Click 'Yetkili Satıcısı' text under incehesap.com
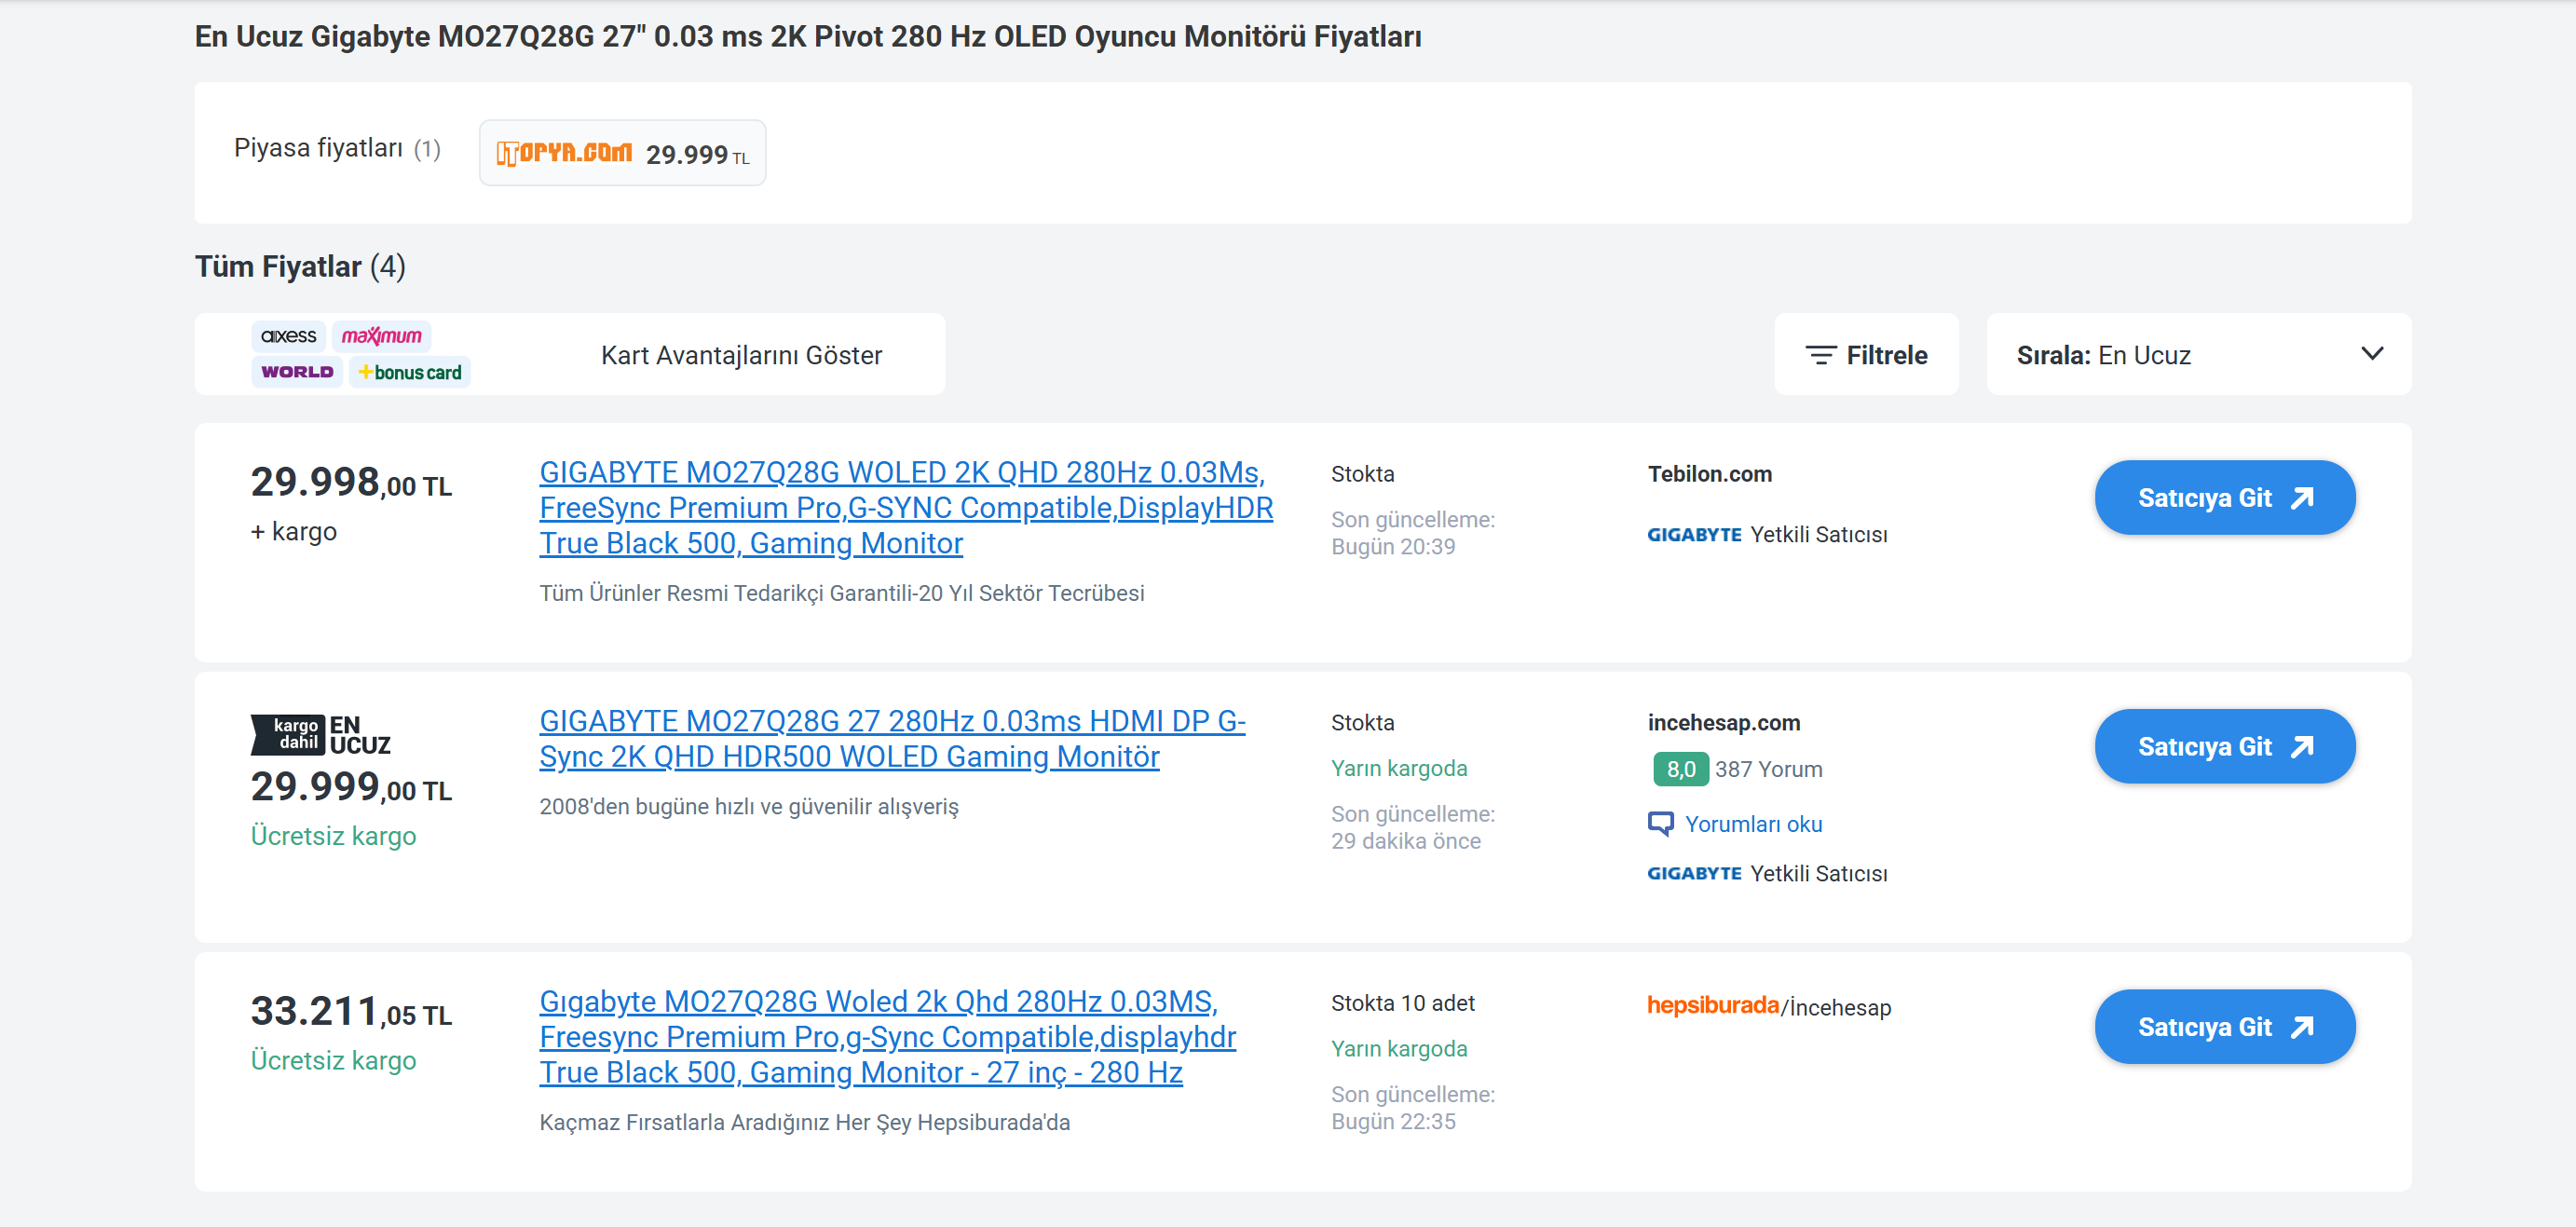Viewport: 2576px width, 1227px height. pos(1819,874)
